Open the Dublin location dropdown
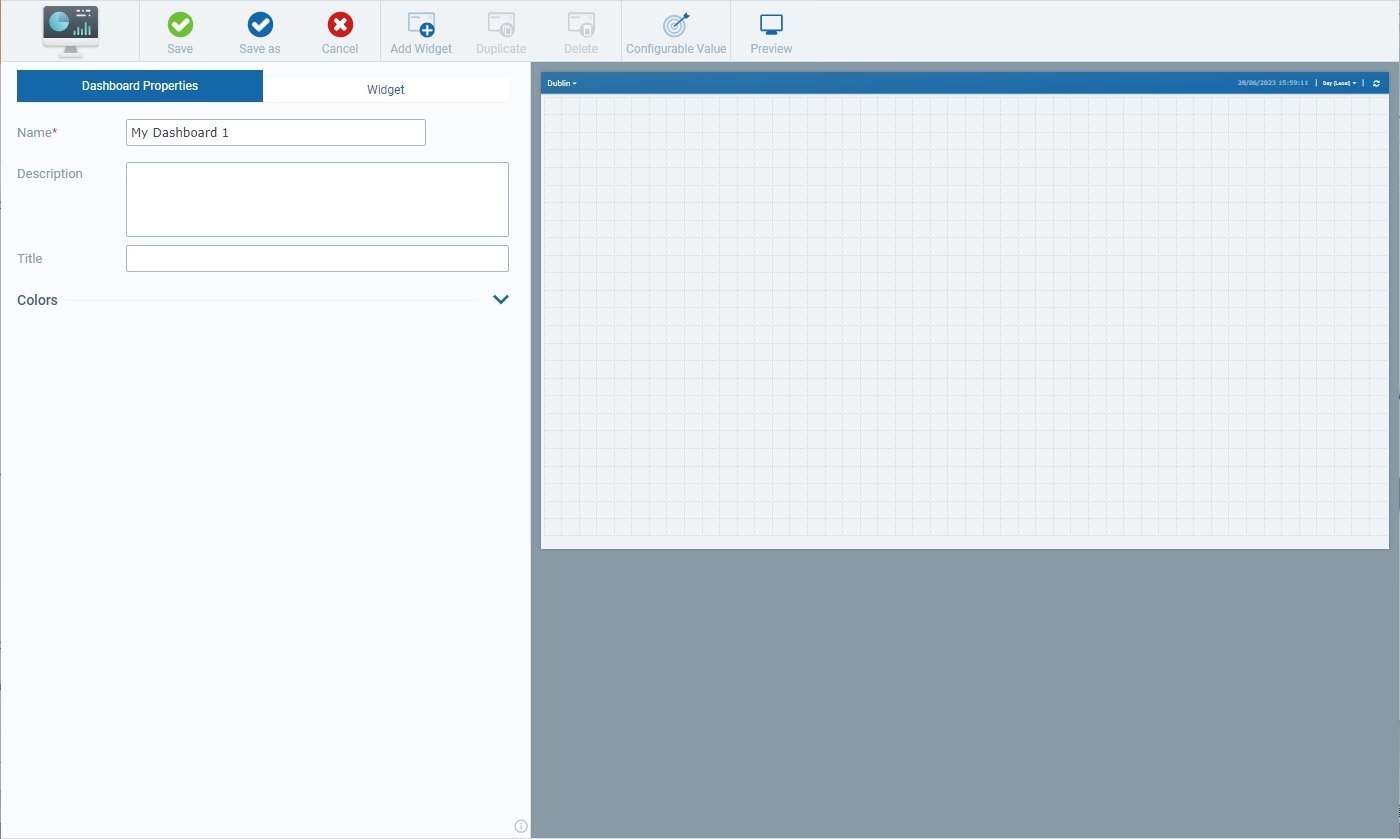This screenshot has height=839, width=1400. [x=561, y=83]
